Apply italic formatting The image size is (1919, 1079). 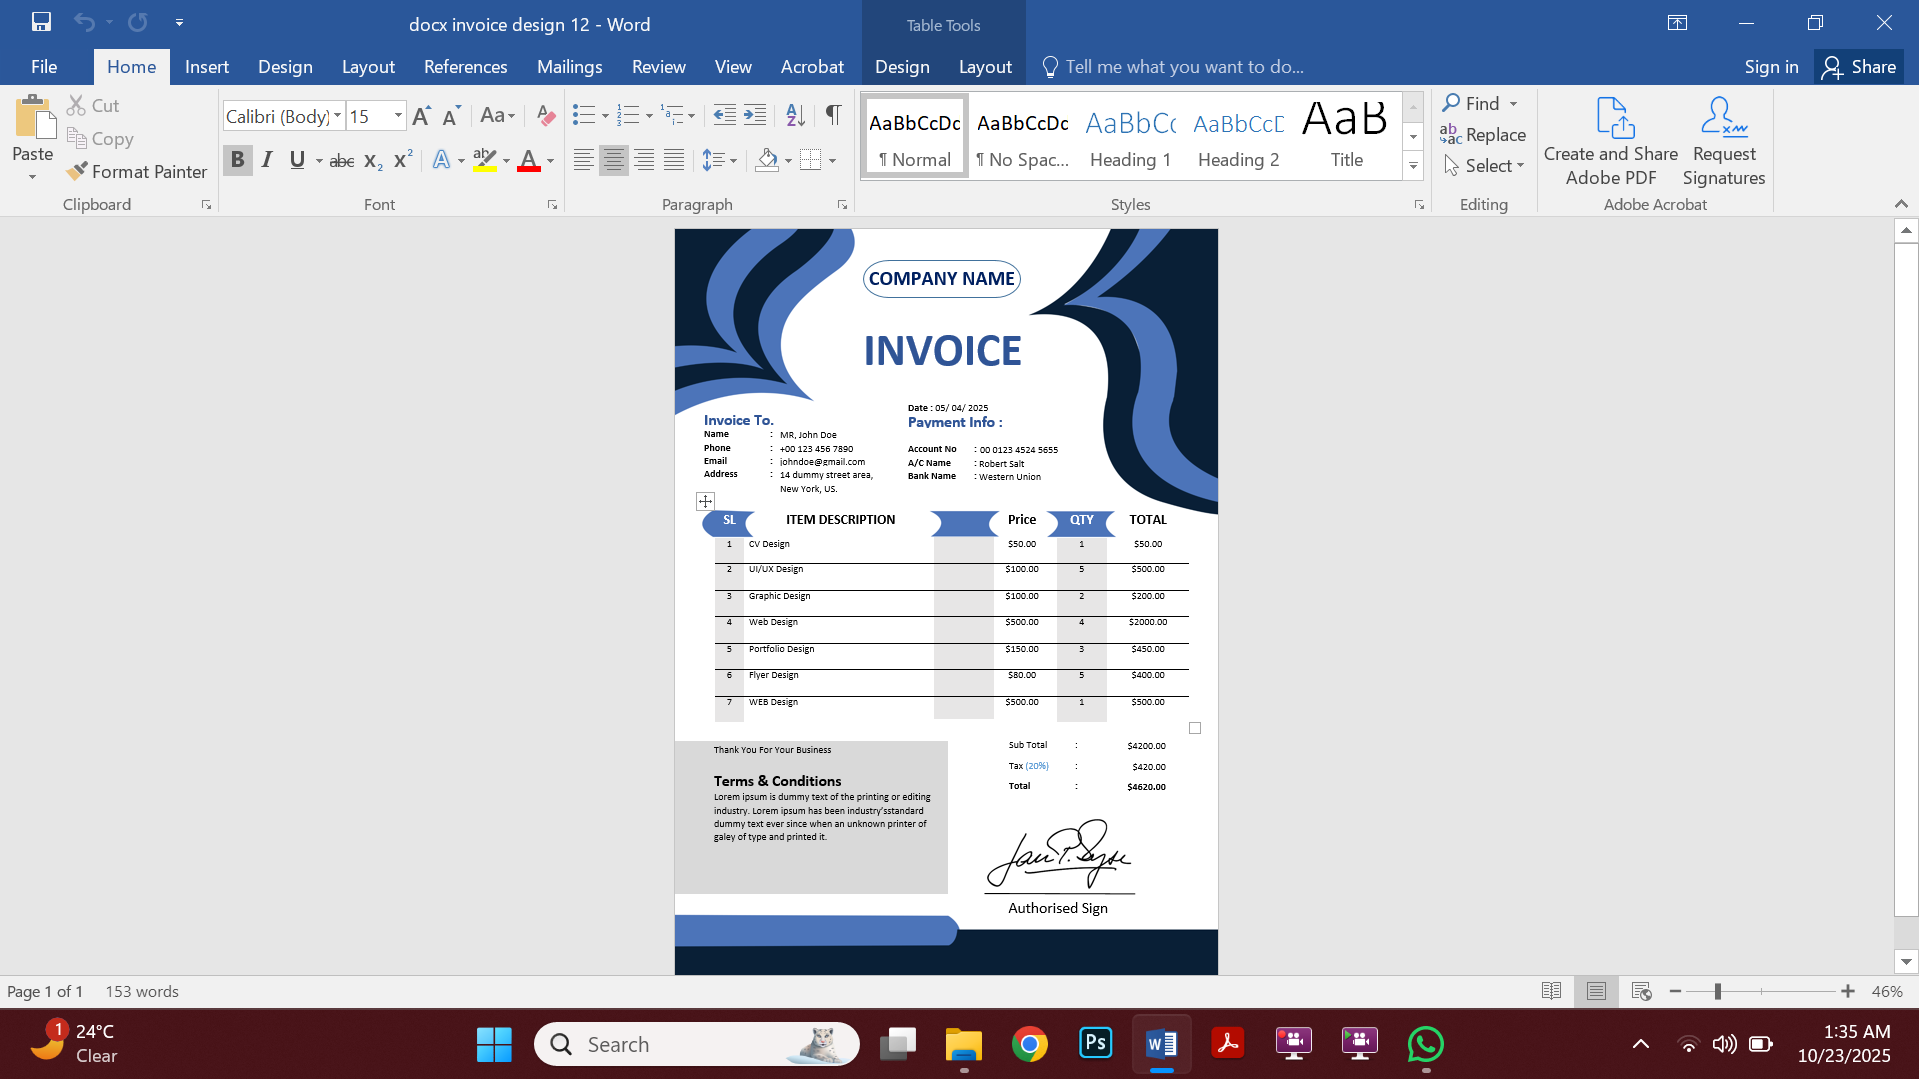coord(266,159)
